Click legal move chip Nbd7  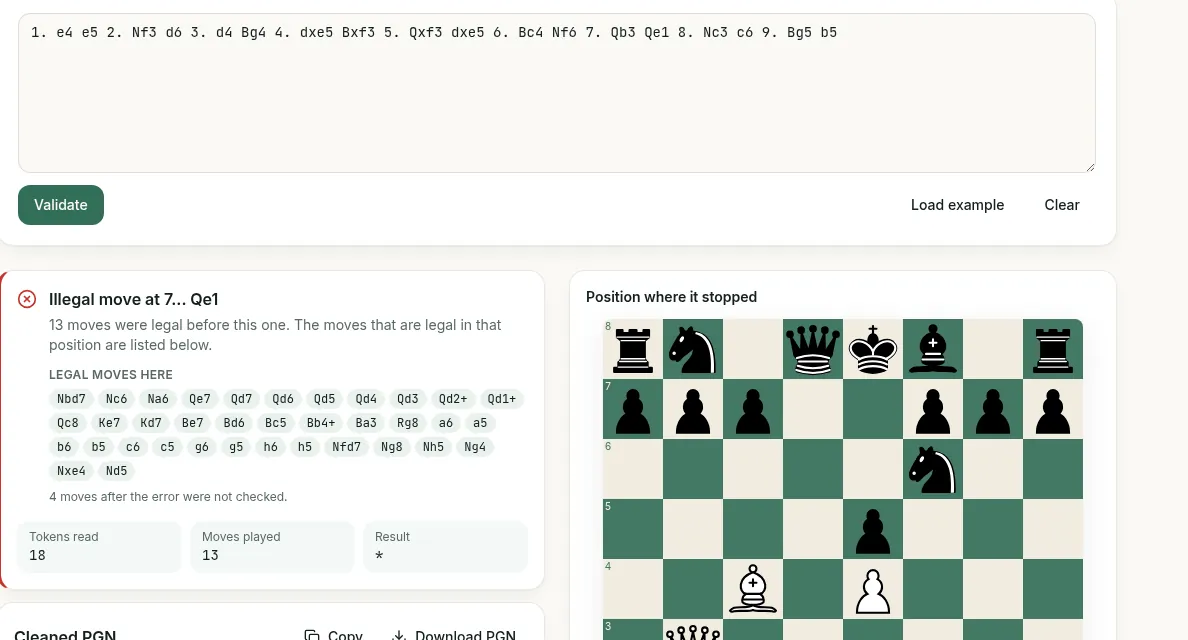click(71, 399)
